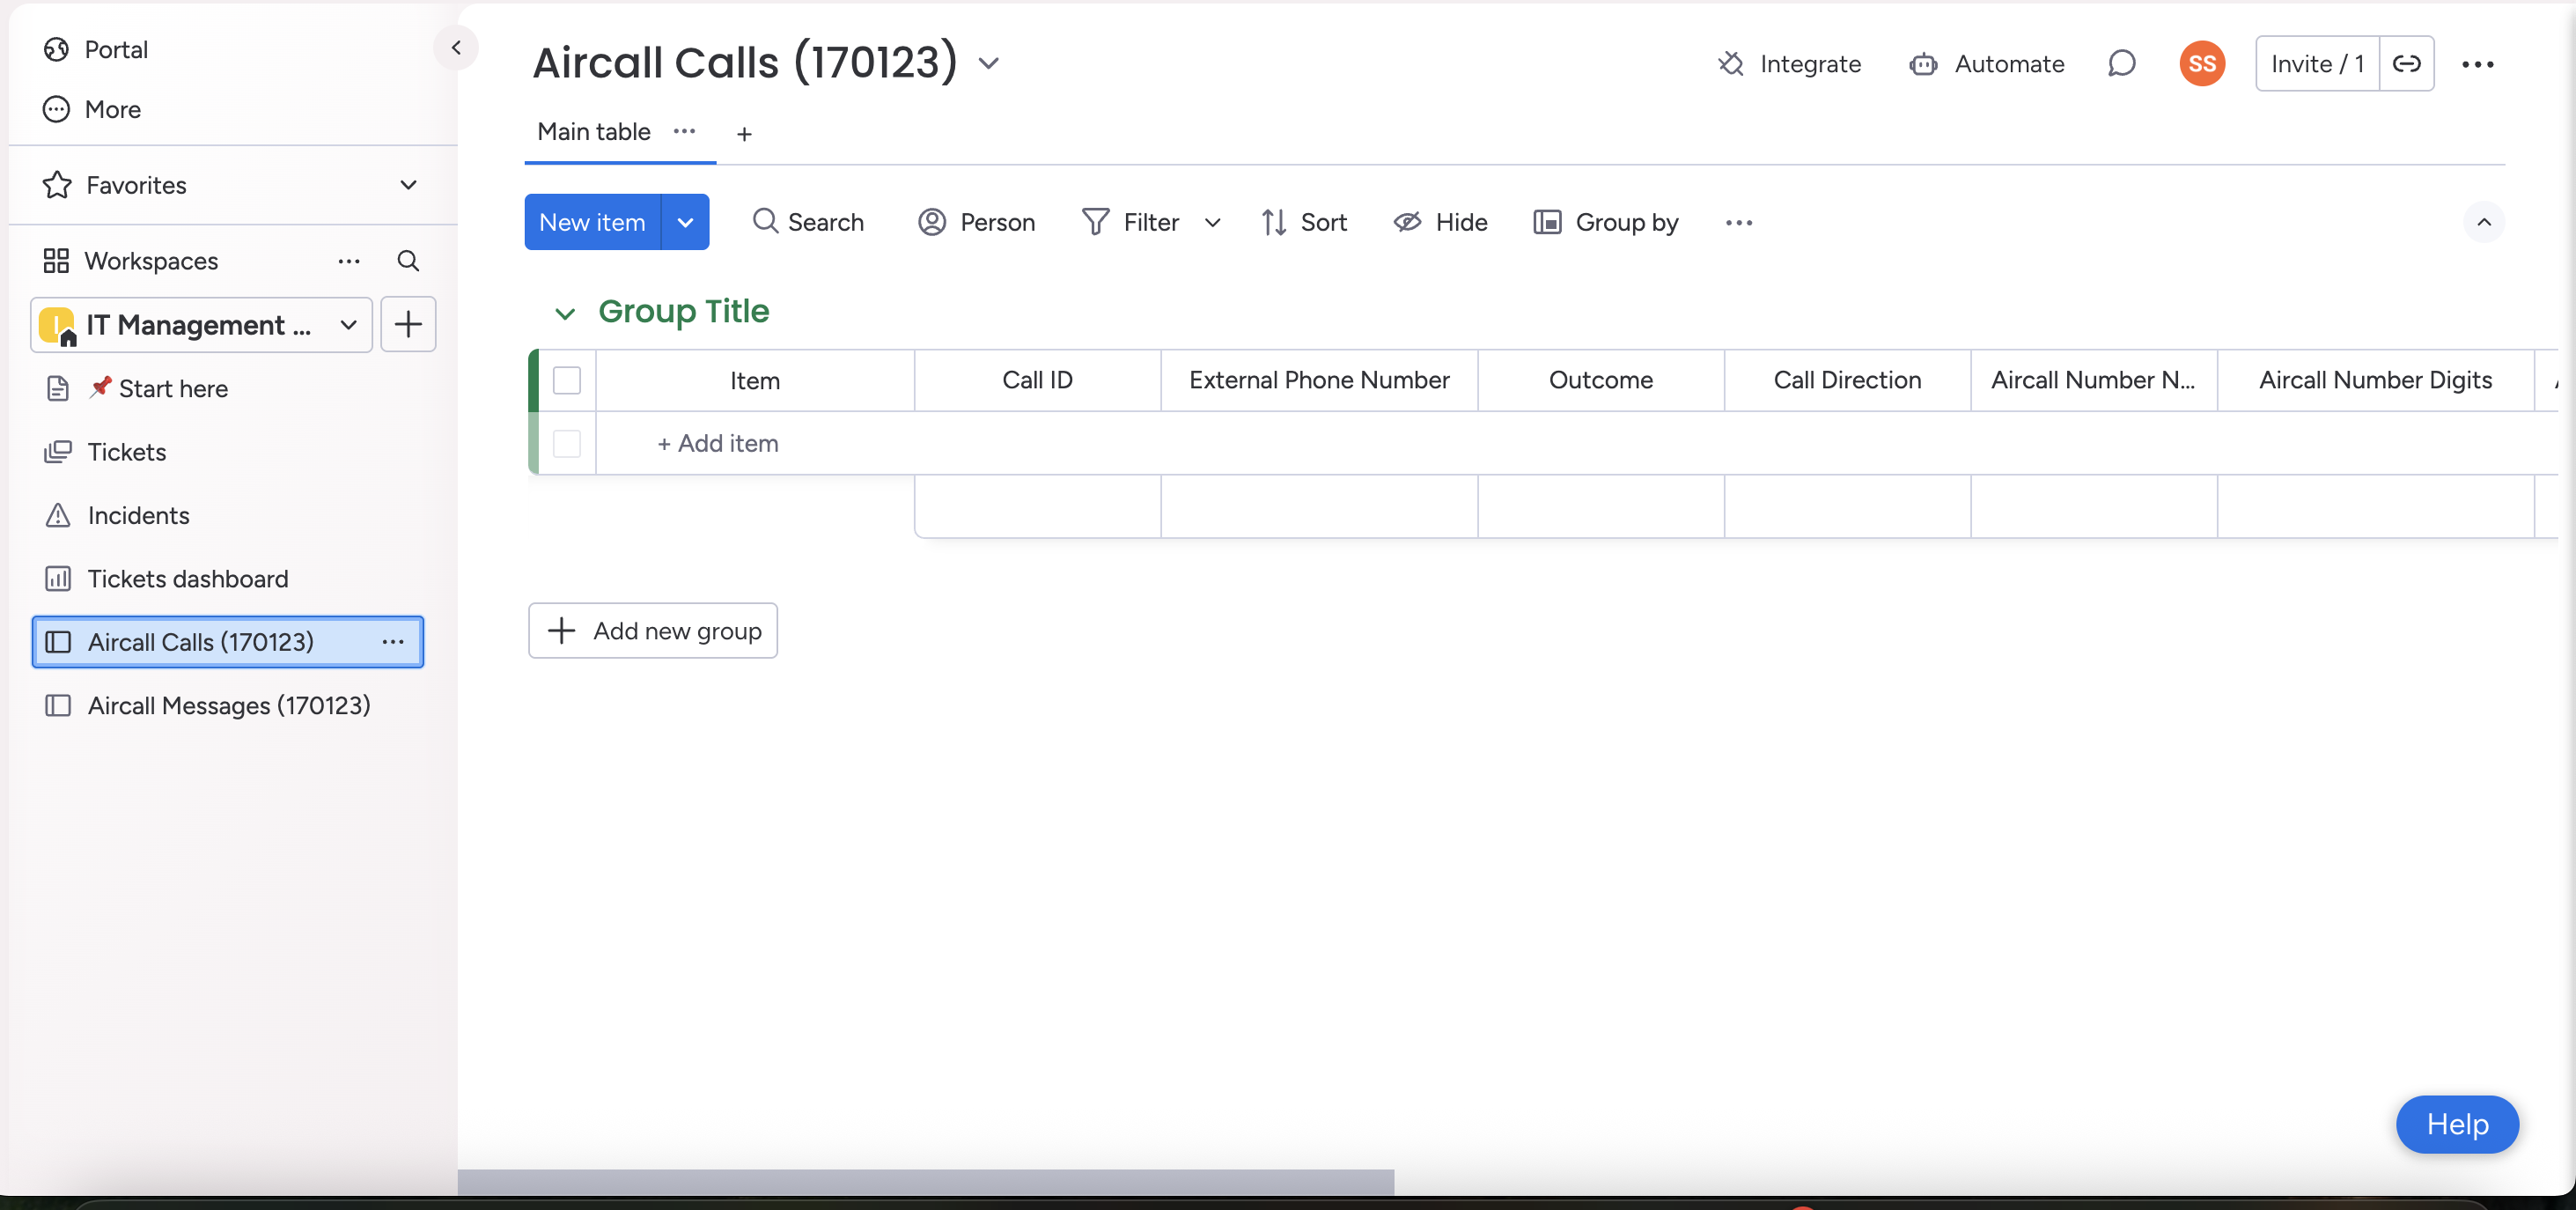This screenshot has width=2576, height=1210.
Task: Click the Aircall Number N... column header
Action: pyautogui.click(x=2093, y=380)
